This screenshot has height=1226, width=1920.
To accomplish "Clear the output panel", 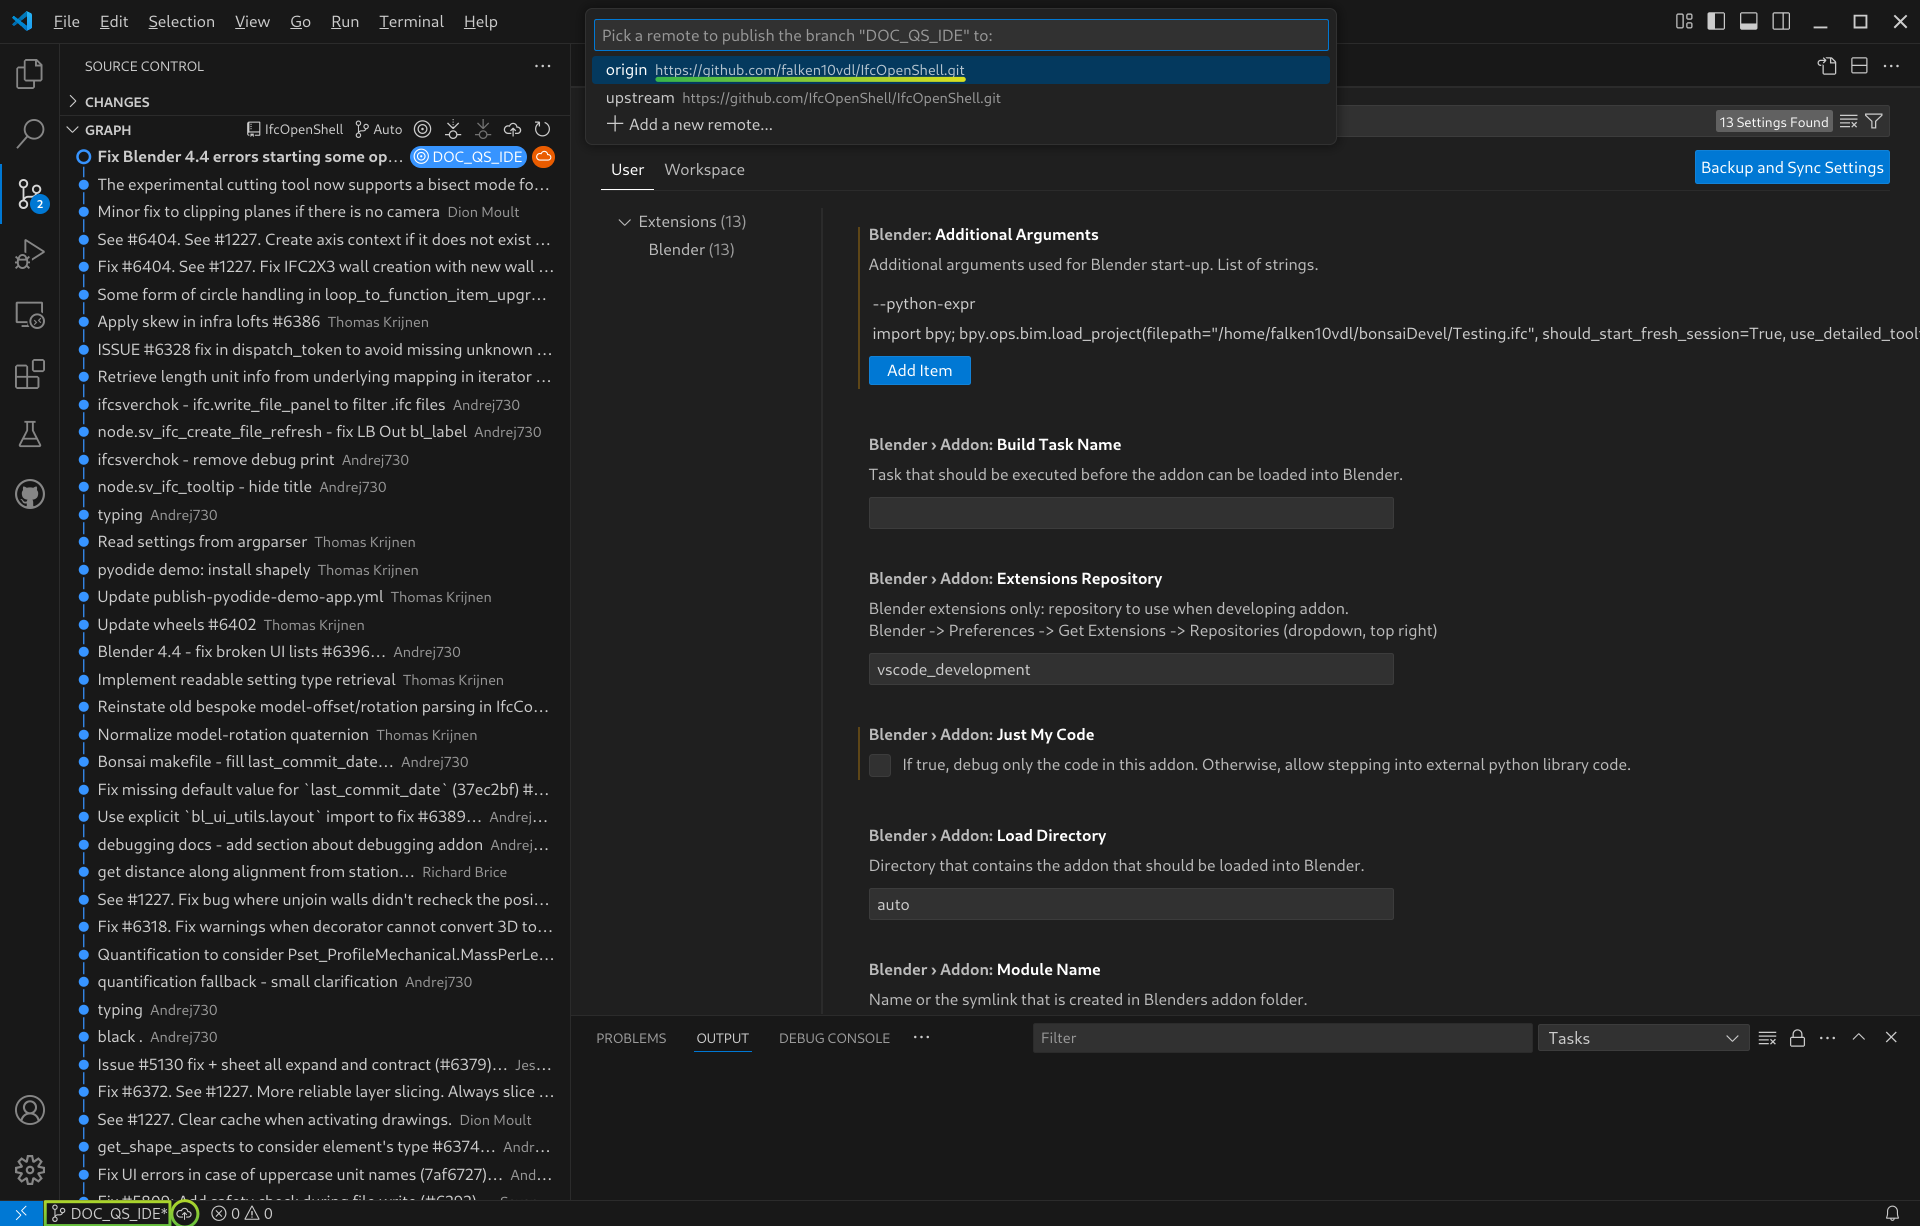I will pos(1767,1038).
